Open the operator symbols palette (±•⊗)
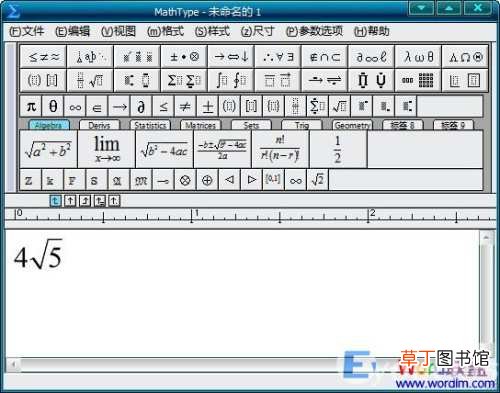 coord(184,57)
